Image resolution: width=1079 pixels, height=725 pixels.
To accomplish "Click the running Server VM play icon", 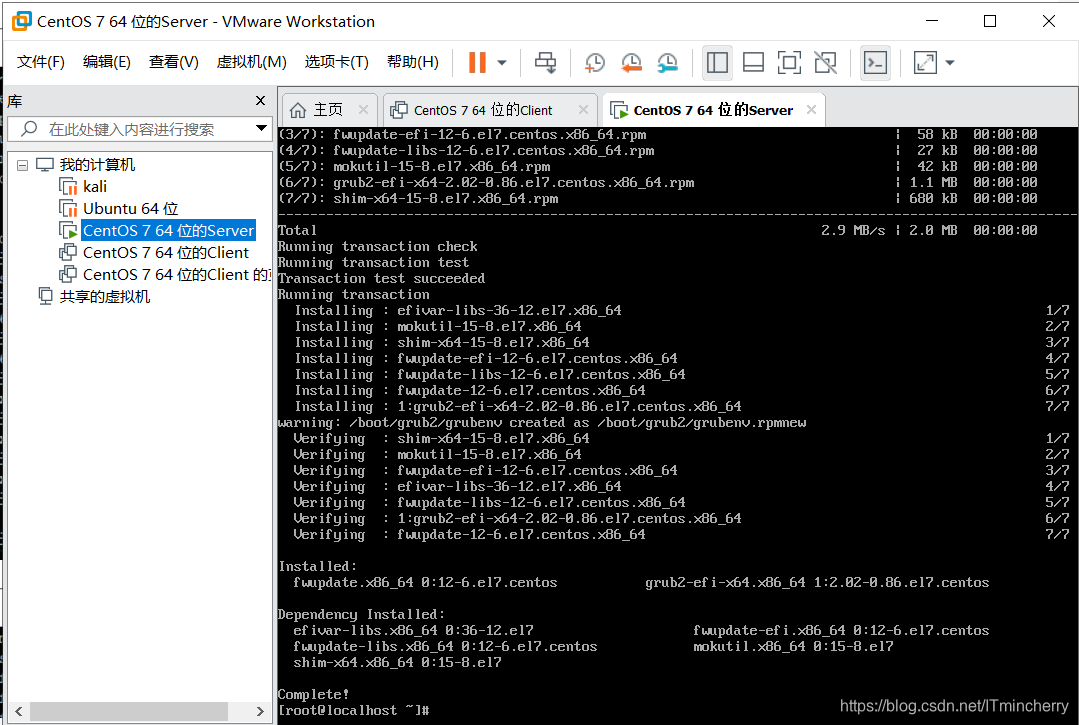I will point(68,230).
